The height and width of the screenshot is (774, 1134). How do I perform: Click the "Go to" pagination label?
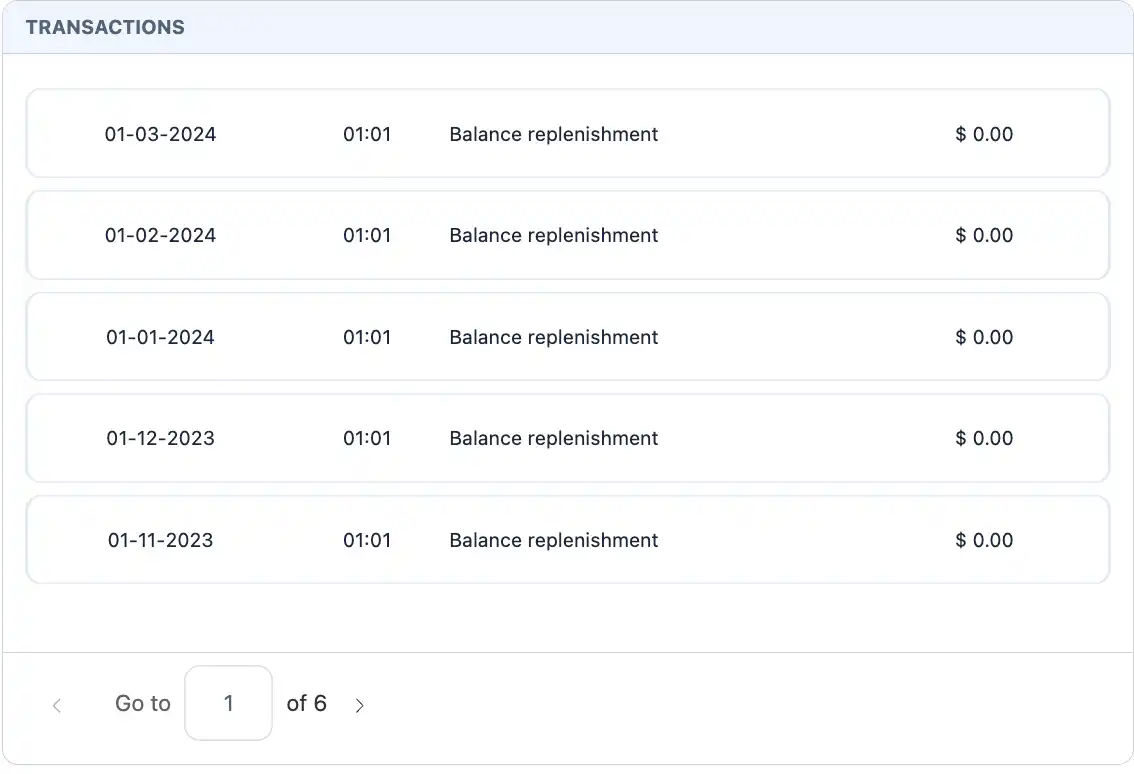[x=143, y=703]
